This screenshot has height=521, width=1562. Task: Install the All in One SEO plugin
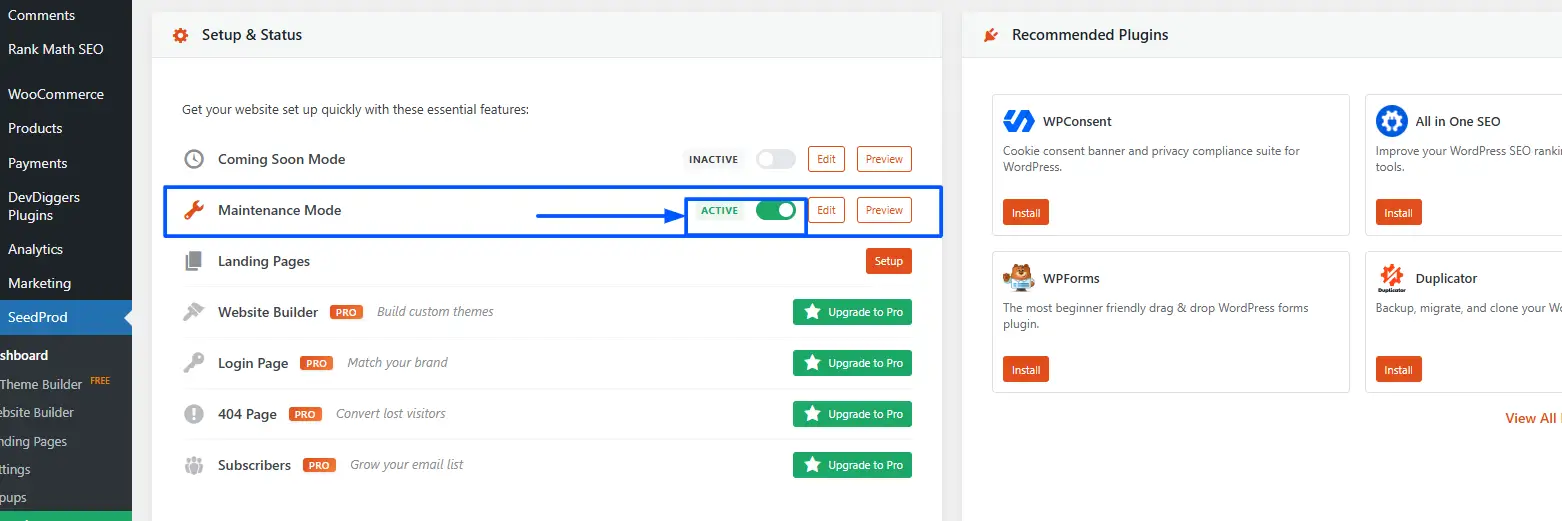pyautogui.click(x=1398, y=212)
